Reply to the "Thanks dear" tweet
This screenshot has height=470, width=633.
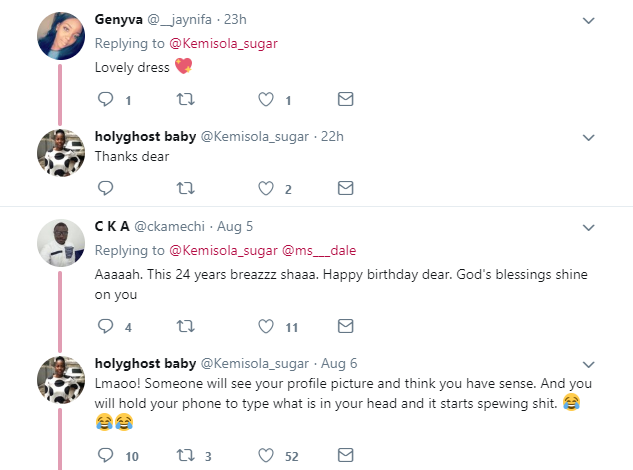pyautogui.click(x=105, y=187)
